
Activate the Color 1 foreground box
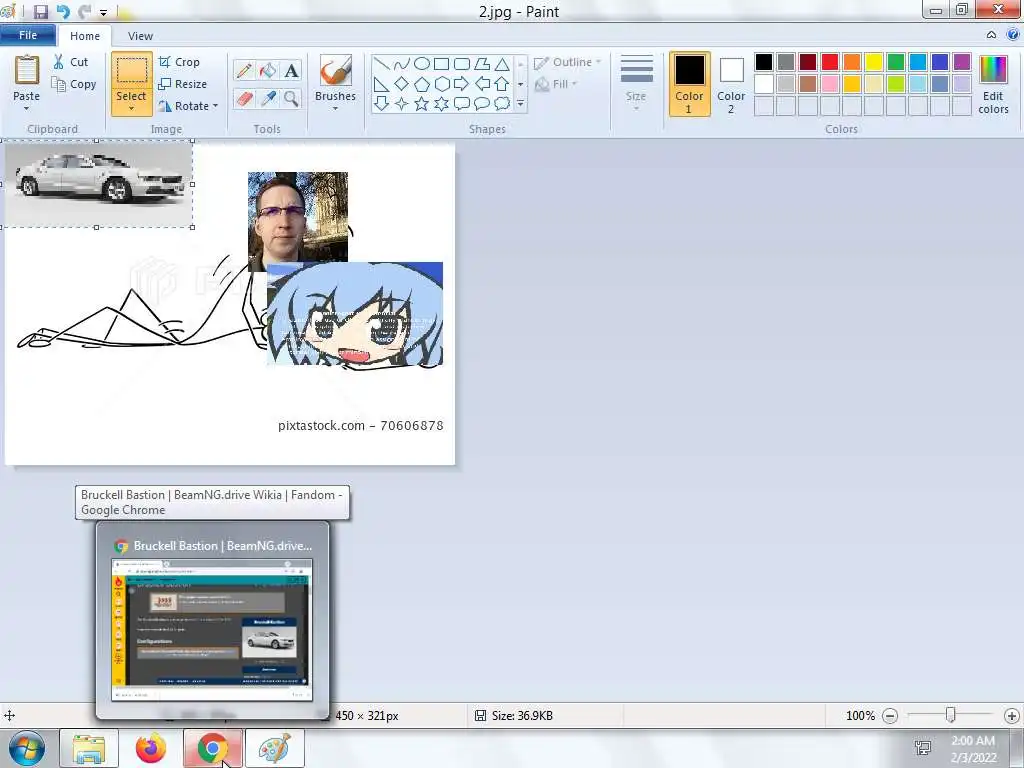(x=689, y=84)
